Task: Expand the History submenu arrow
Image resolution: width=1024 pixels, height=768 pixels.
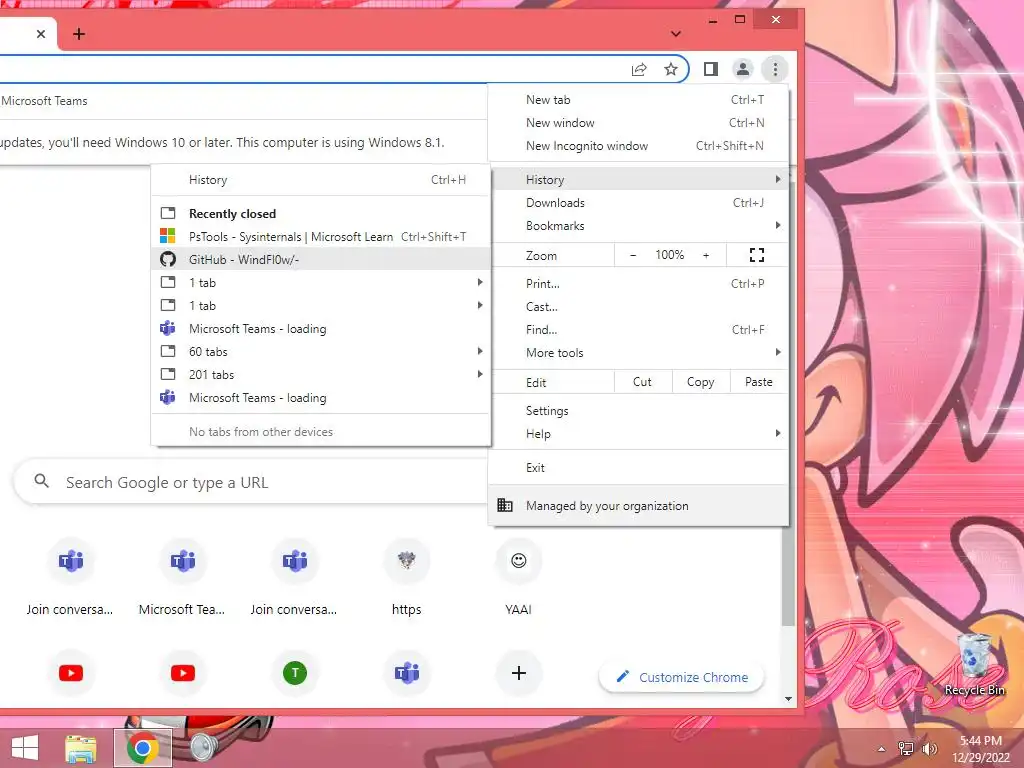Action: (777, 179)
